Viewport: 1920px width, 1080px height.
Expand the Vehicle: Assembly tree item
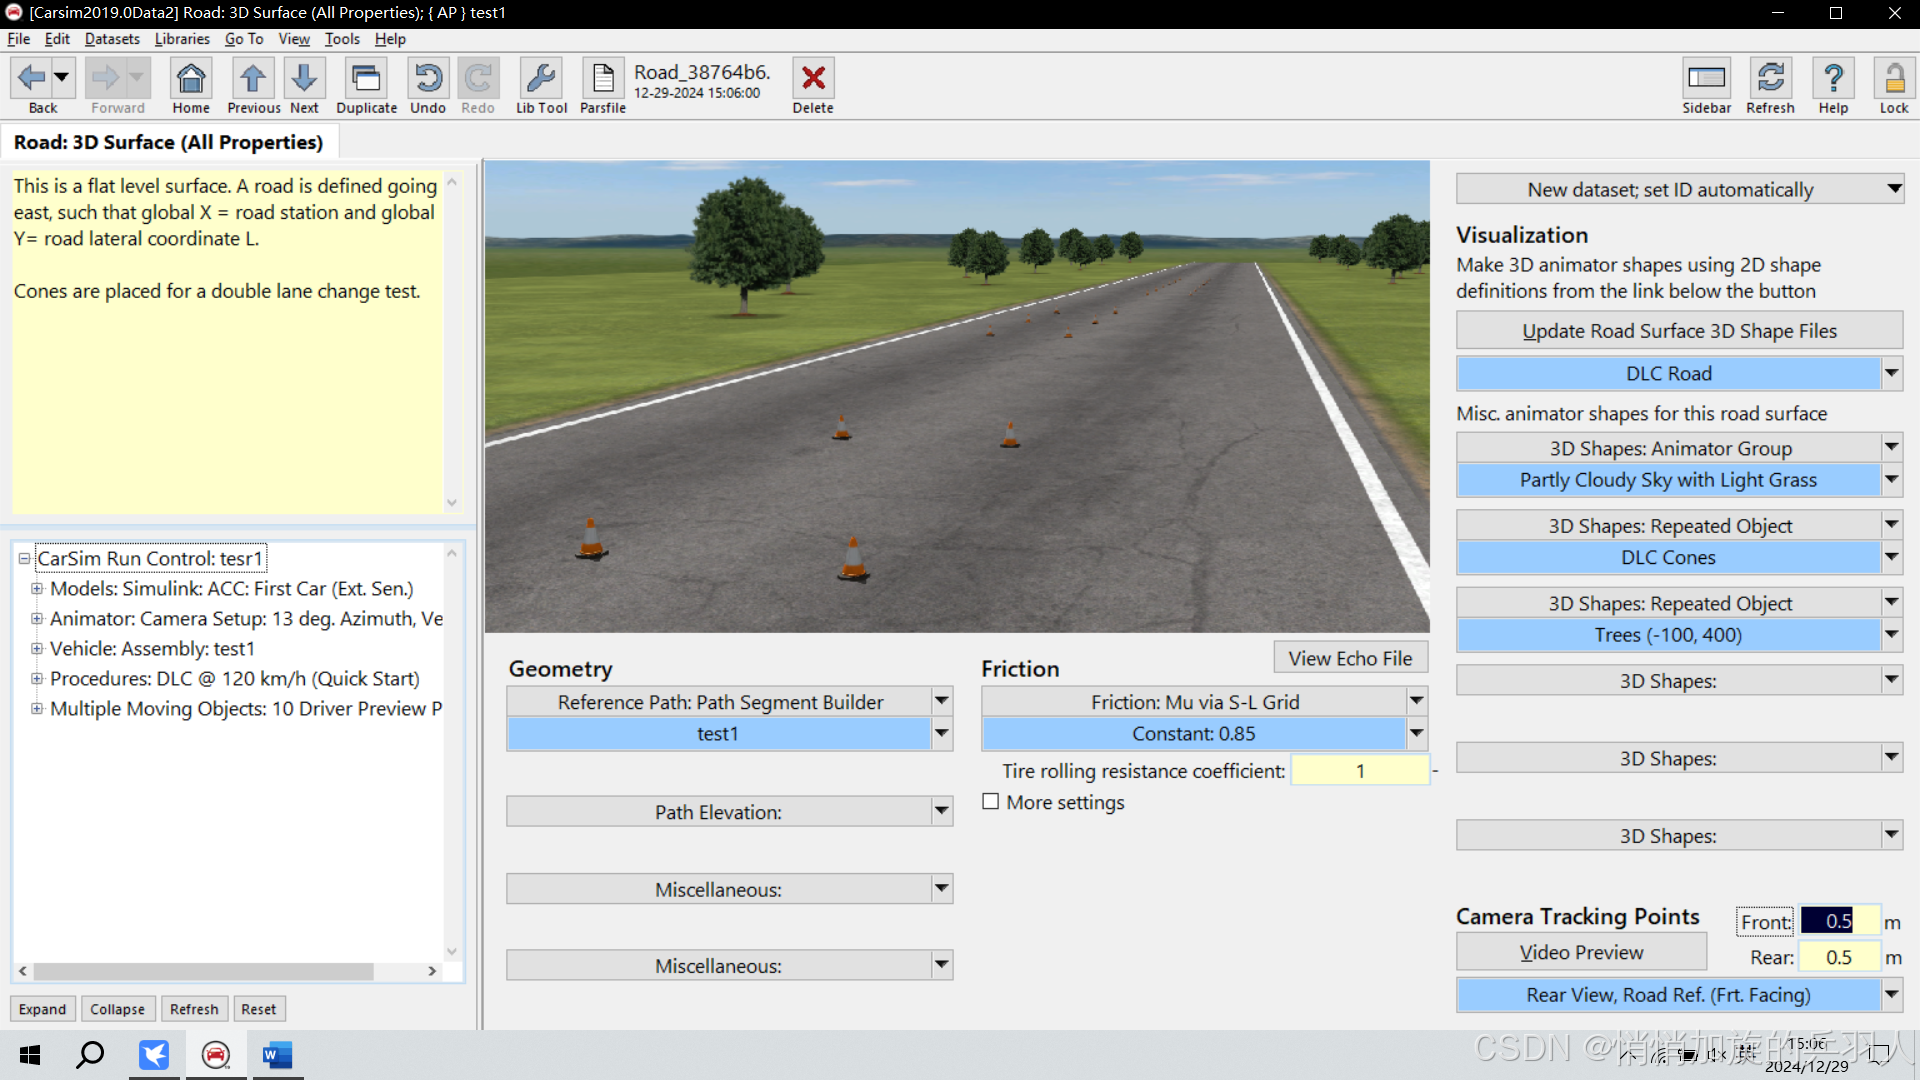tap(37, 649)
